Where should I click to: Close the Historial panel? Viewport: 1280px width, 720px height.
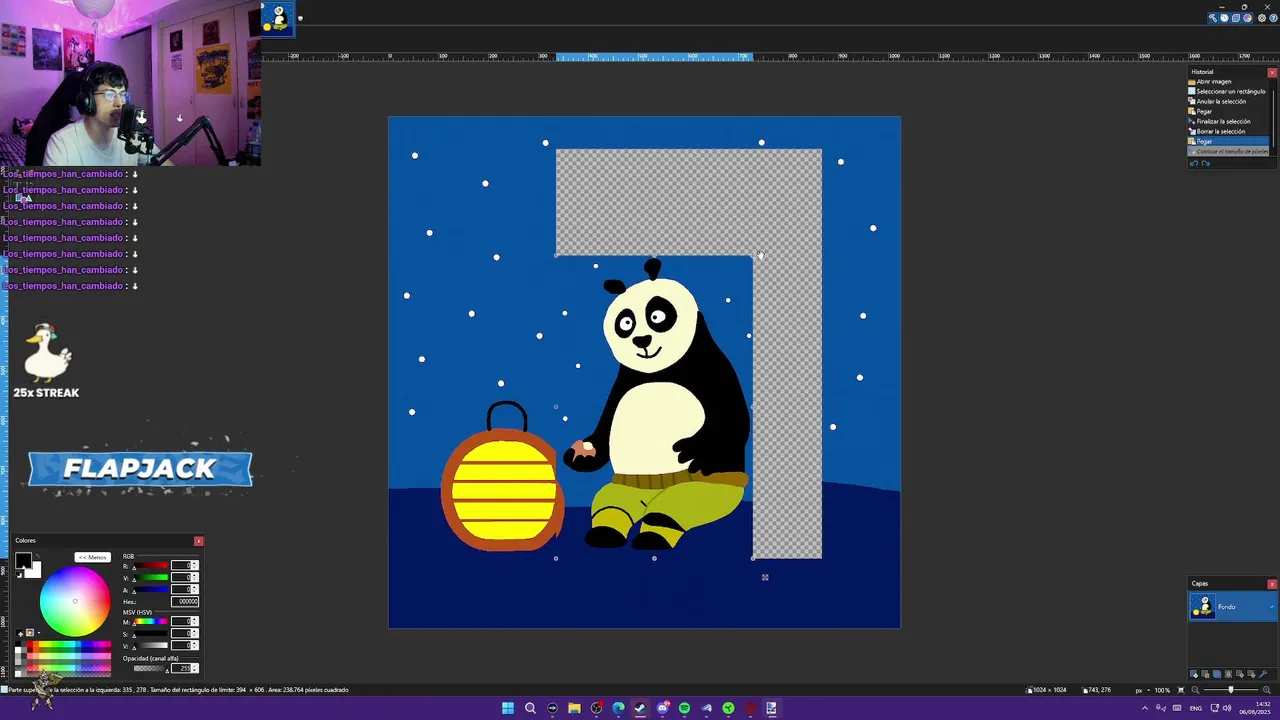point(1272,72)
